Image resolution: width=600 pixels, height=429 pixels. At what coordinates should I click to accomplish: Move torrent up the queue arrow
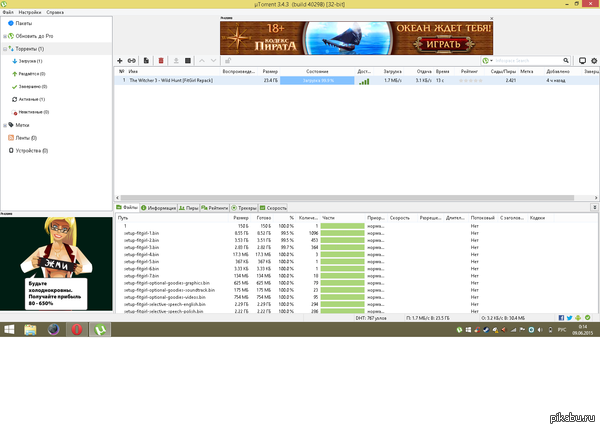click(202, 61)
